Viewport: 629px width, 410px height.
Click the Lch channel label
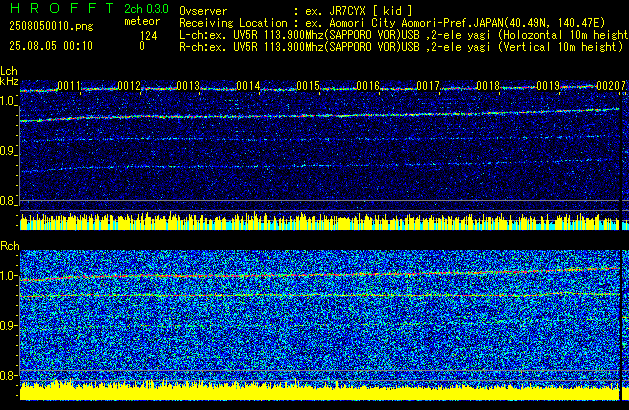(9, 71)
